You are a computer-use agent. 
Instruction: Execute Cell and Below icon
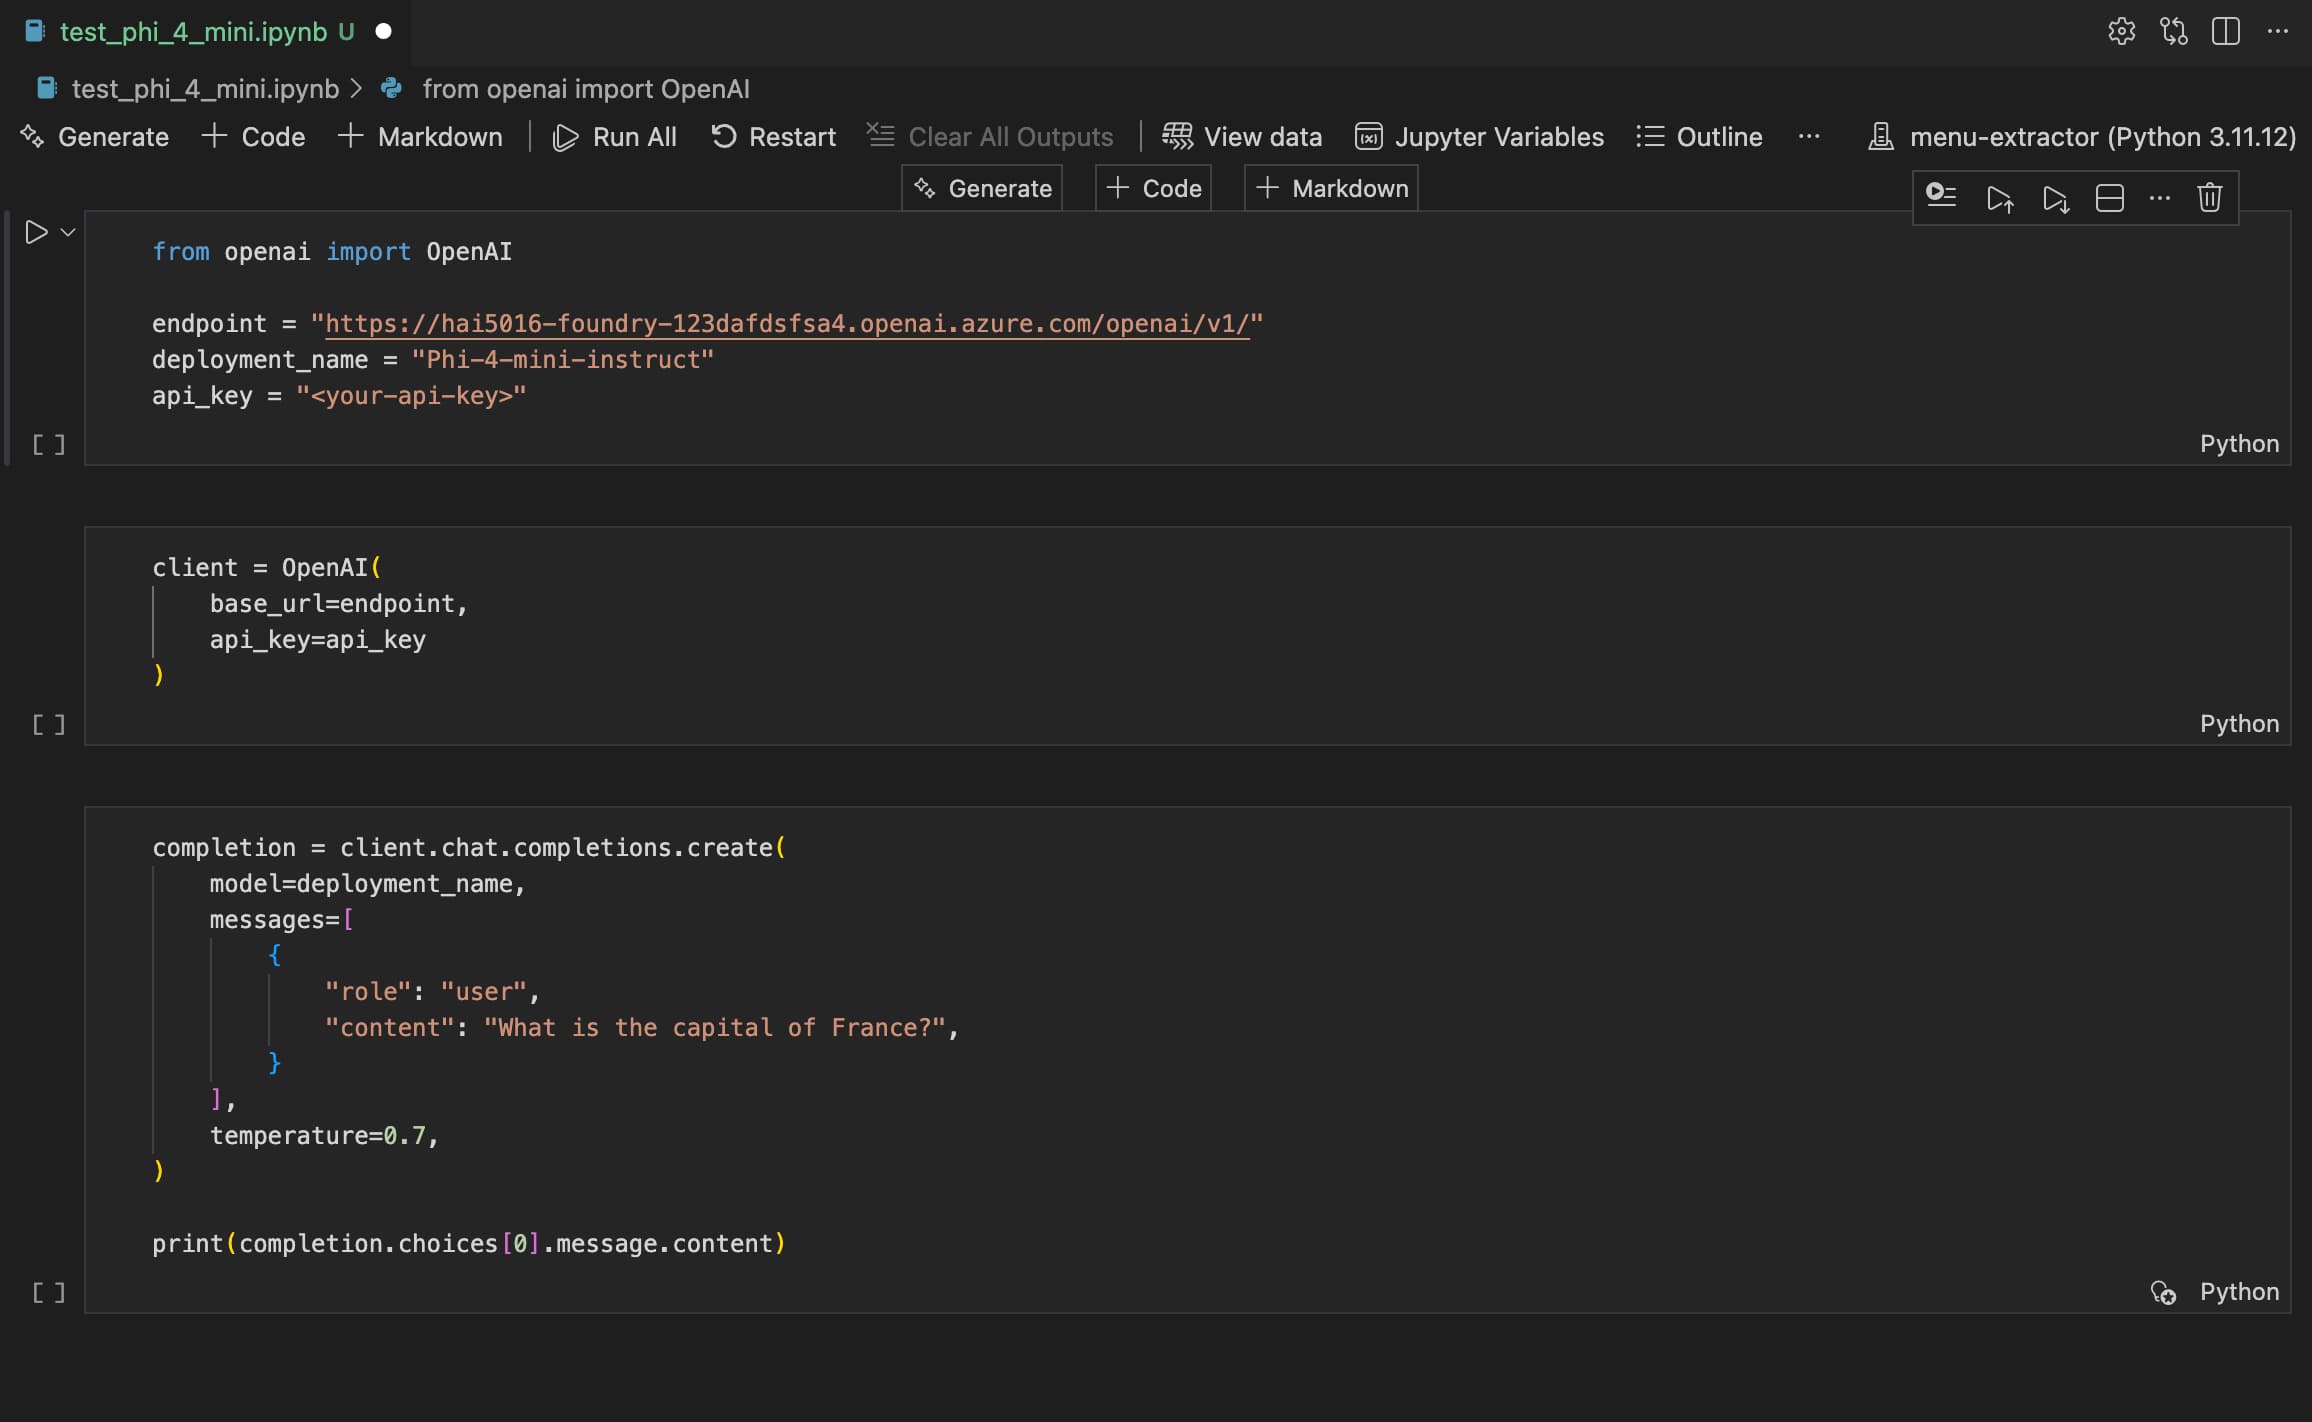pyautogui.click(x=2055, y=198)
